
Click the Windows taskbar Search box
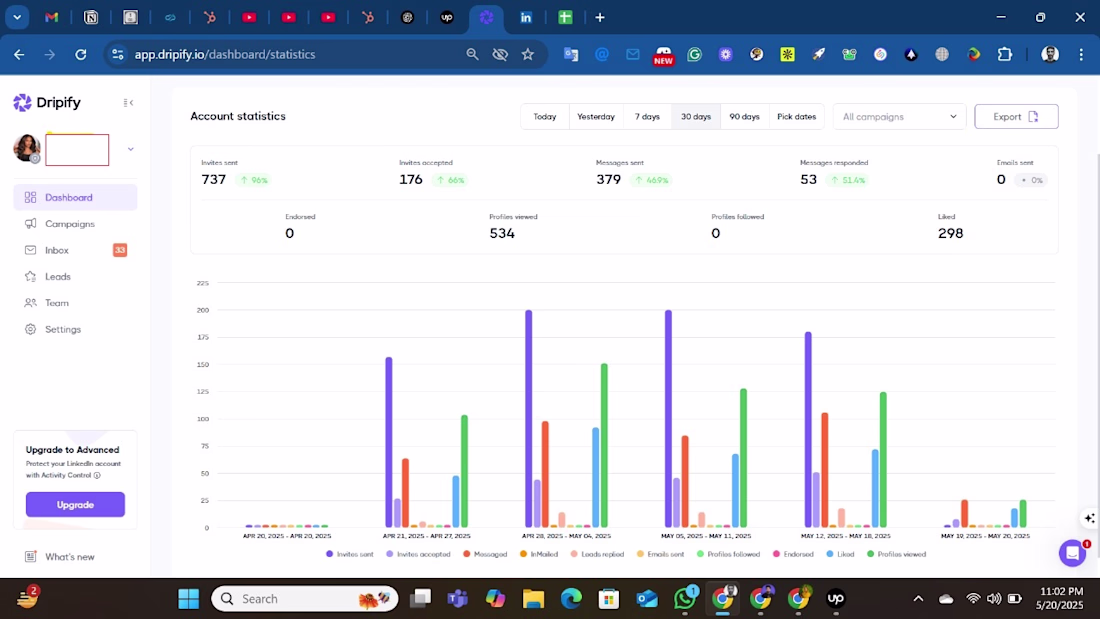(304, 599)
